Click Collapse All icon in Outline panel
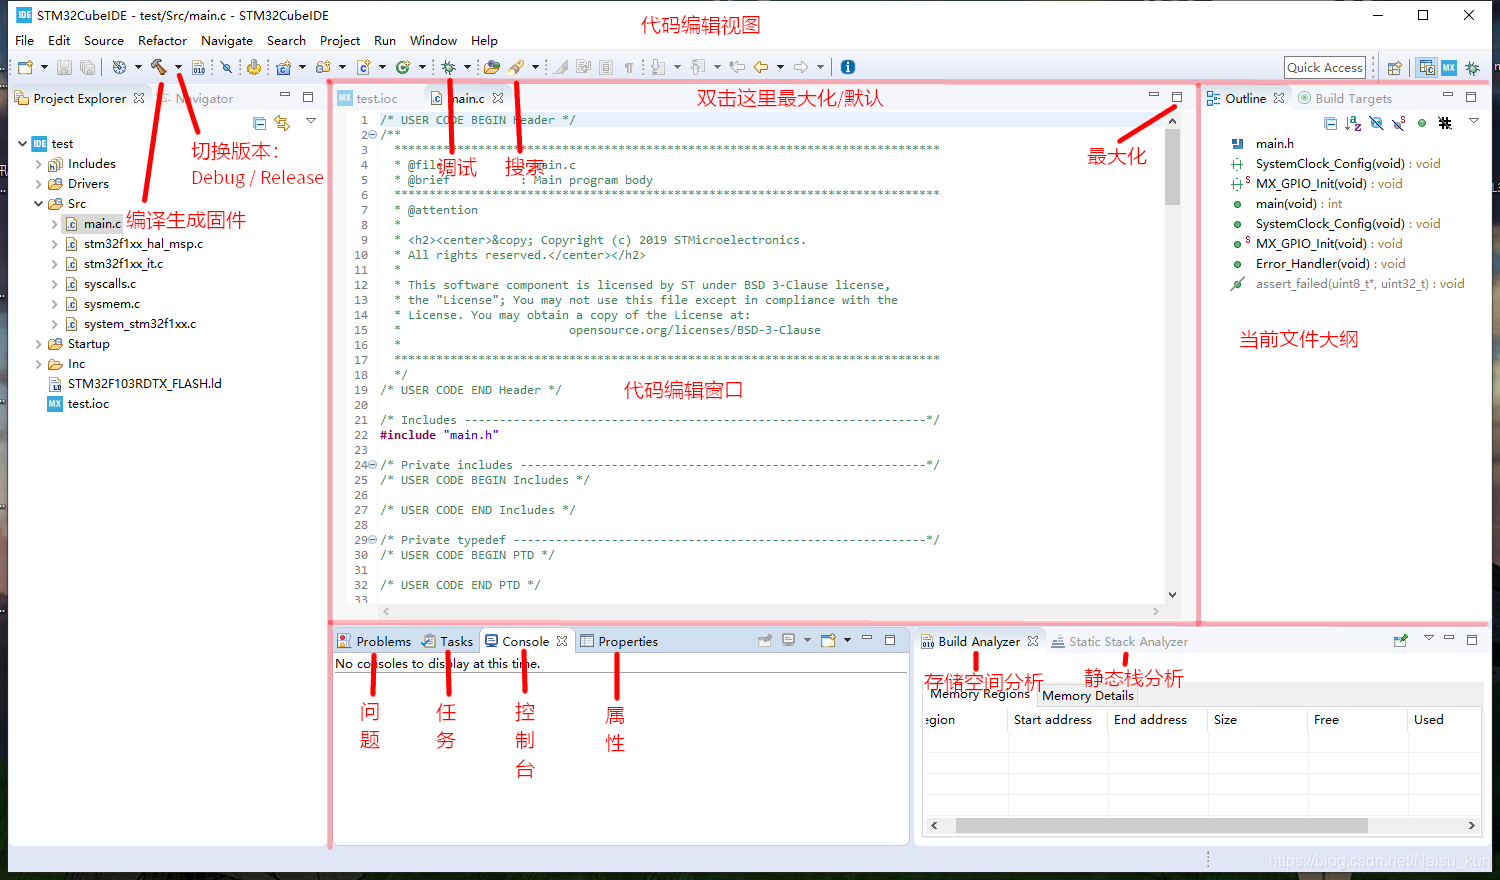1500x880 pixels. click(1330, 123)
